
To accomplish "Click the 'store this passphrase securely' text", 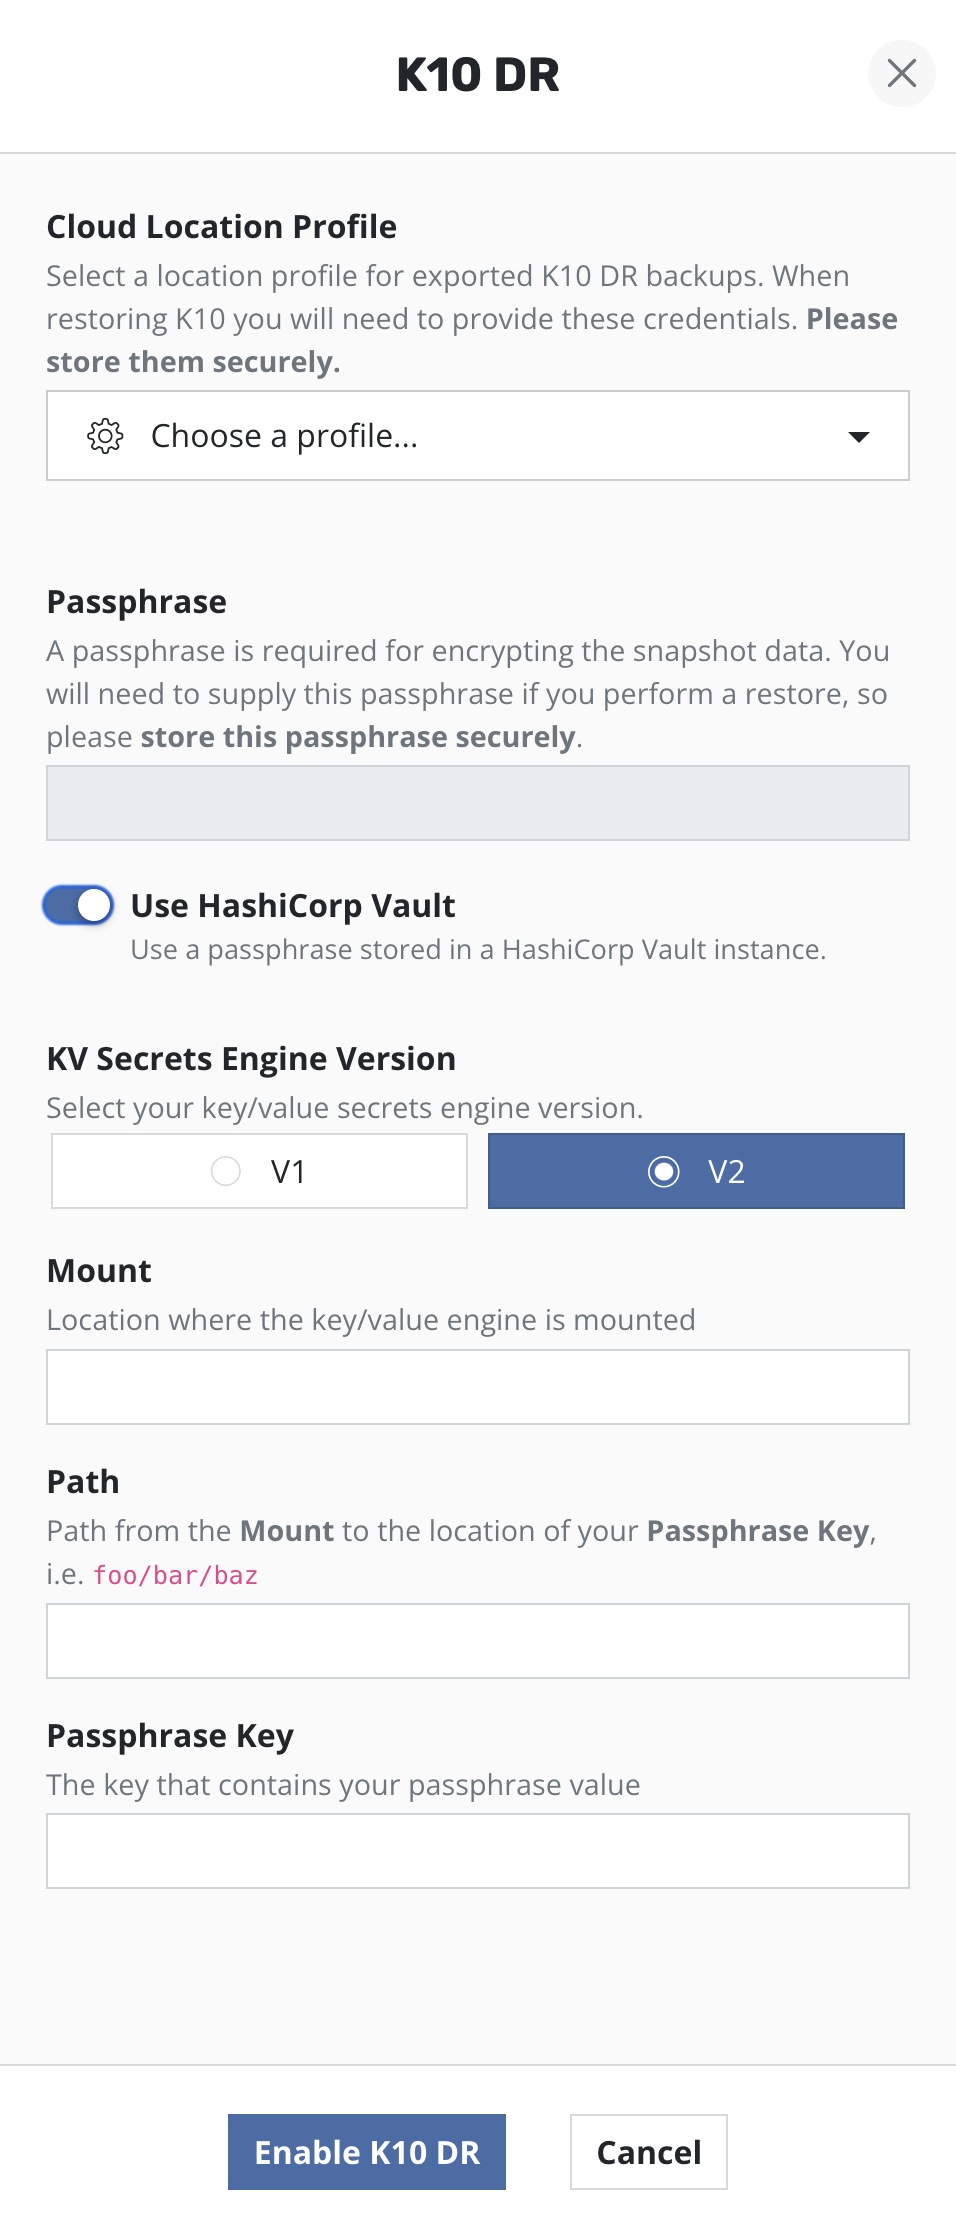I will pyautogui.click(x=358, y=737).
